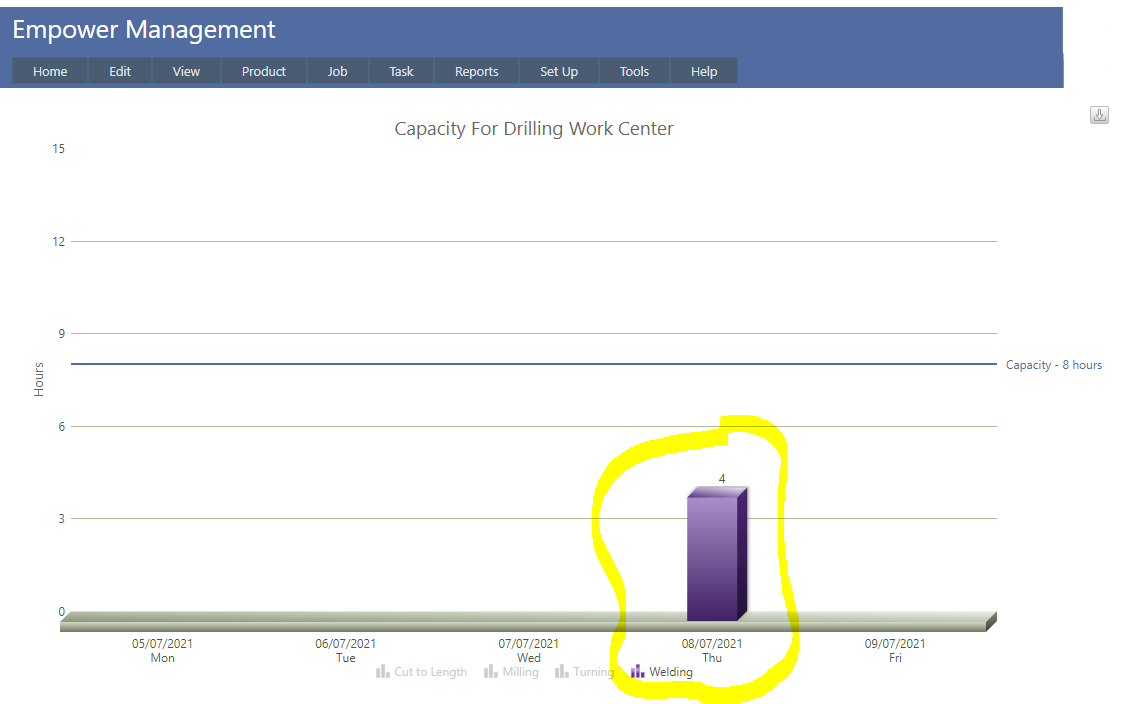Open the Edit menu

120,72
